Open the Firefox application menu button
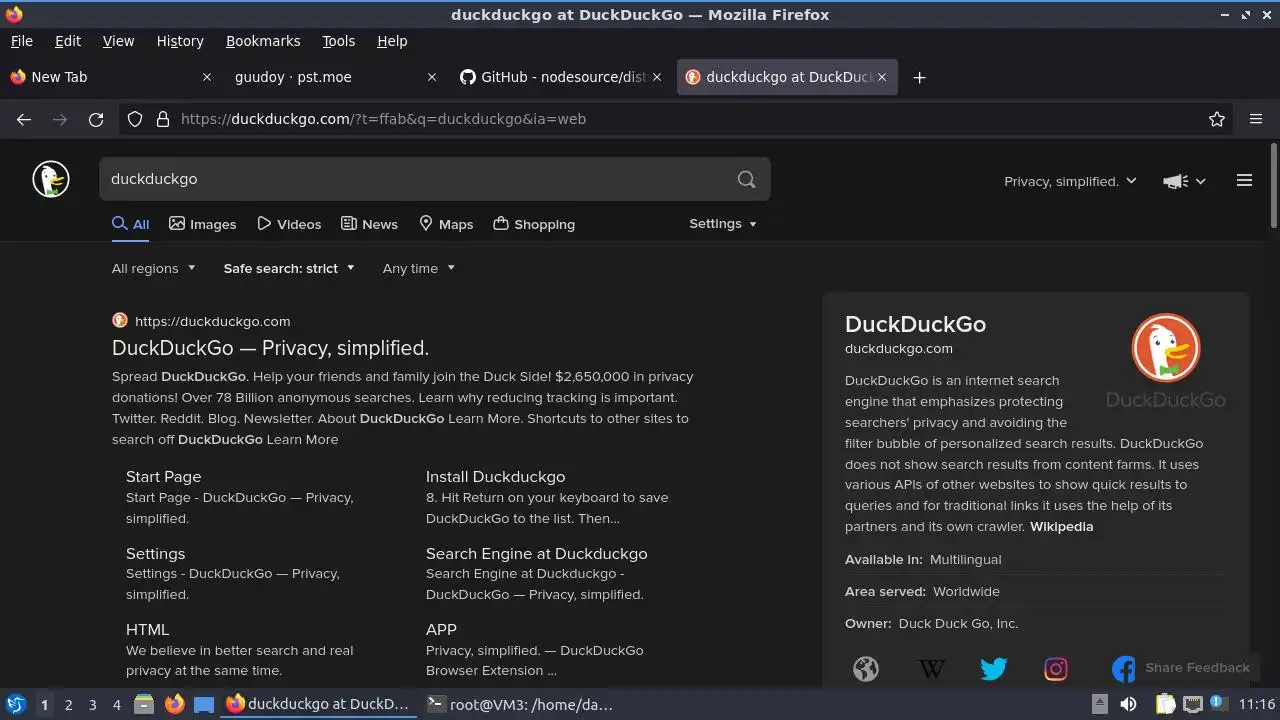 1256,119
